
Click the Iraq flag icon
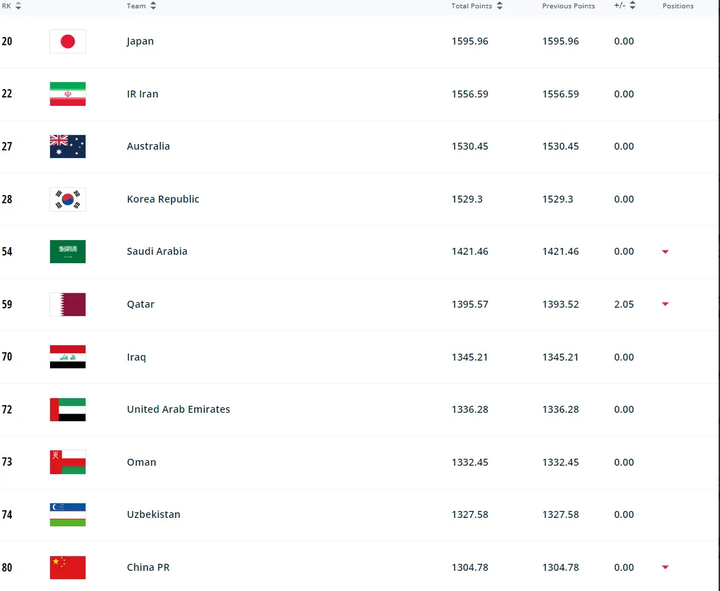point(68,357)
